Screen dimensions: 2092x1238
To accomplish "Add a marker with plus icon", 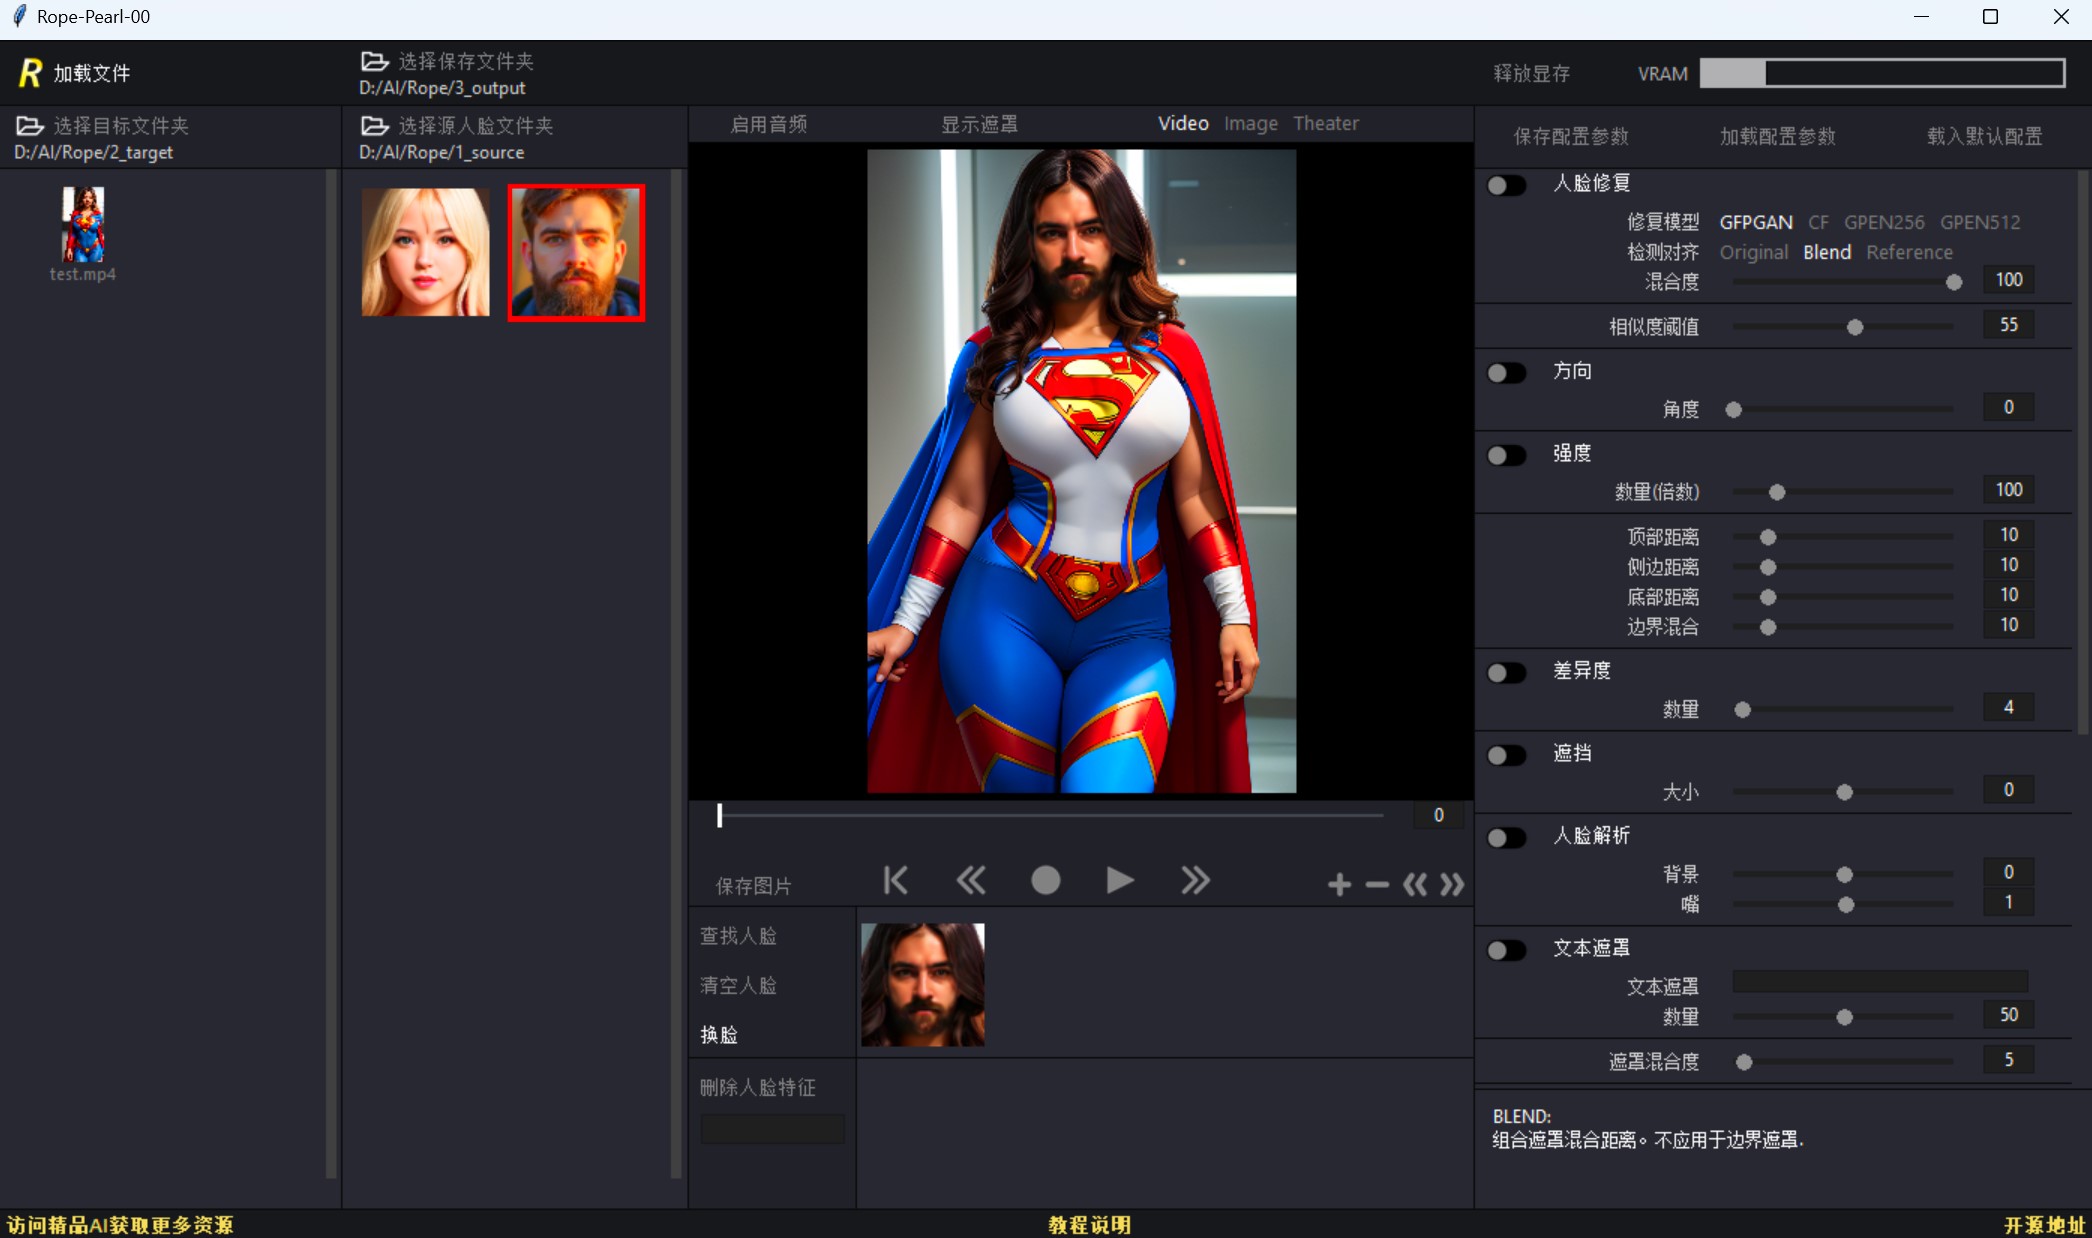I will [1339, 884].
